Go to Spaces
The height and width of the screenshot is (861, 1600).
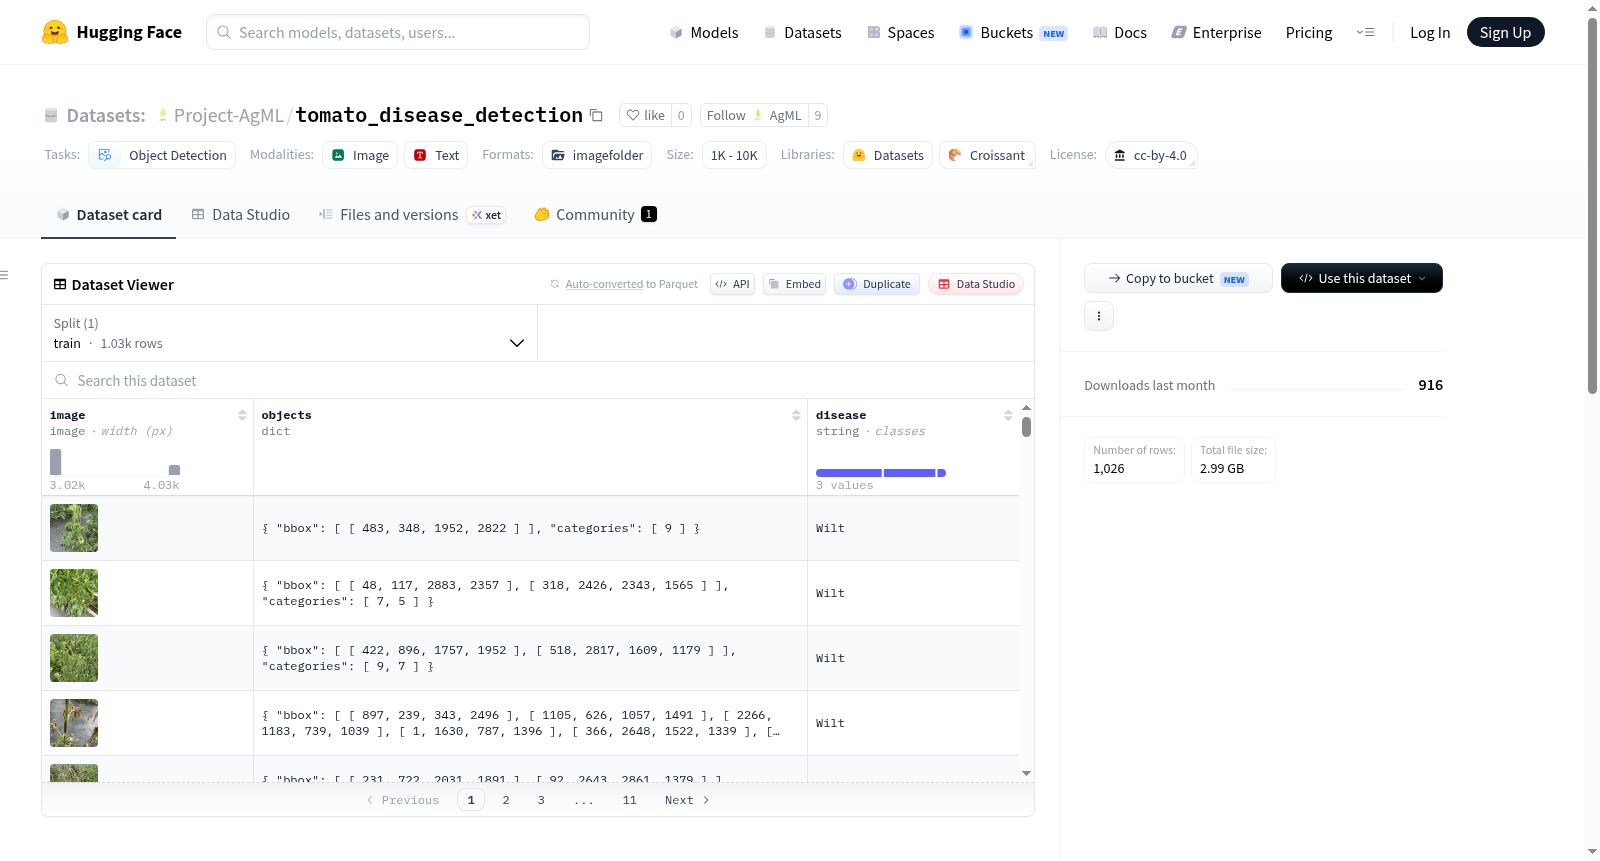900,33
